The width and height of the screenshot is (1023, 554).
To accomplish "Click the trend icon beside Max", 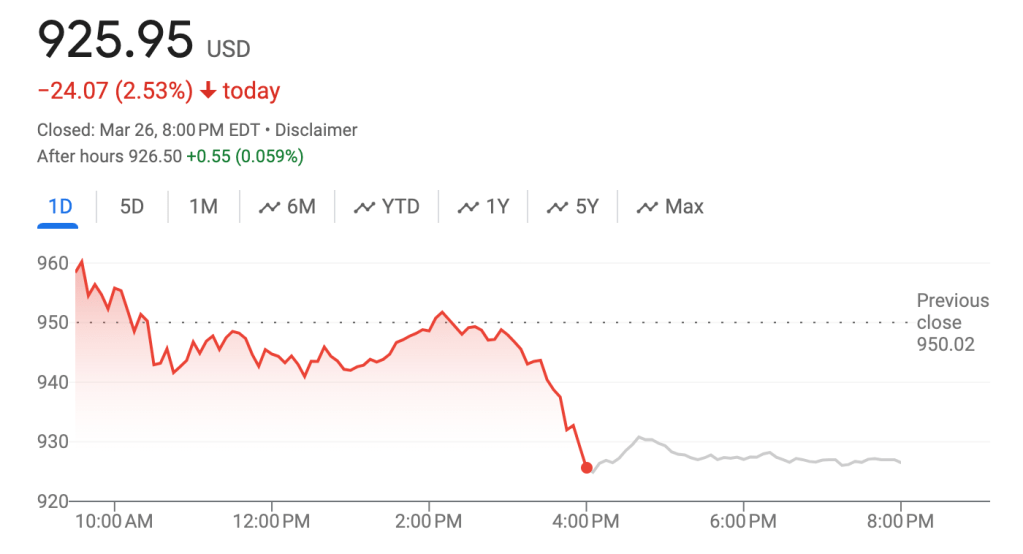I will [x=648, y=208].
